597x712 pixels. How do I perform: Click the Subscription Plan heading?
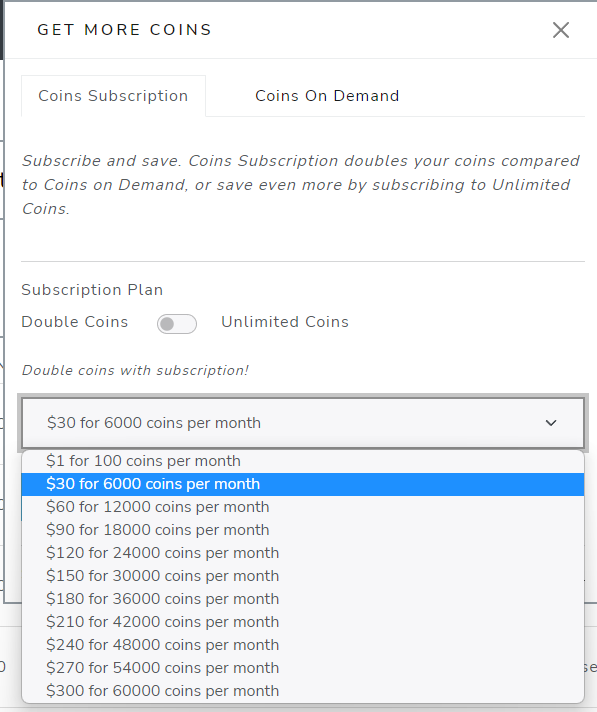point(92,290)
